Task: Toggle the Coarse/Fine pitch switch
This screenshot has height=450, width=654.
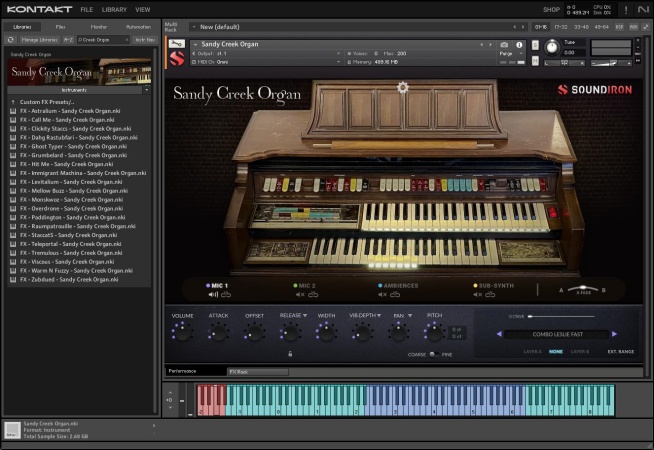Action: pos(433,354)
